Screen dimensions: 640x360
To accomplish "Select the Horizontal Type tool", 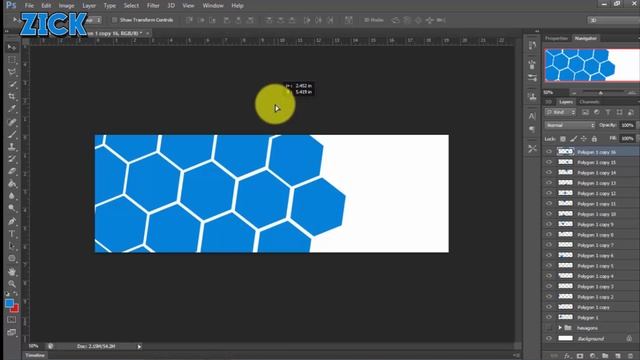I will click(x=12, y=234).
